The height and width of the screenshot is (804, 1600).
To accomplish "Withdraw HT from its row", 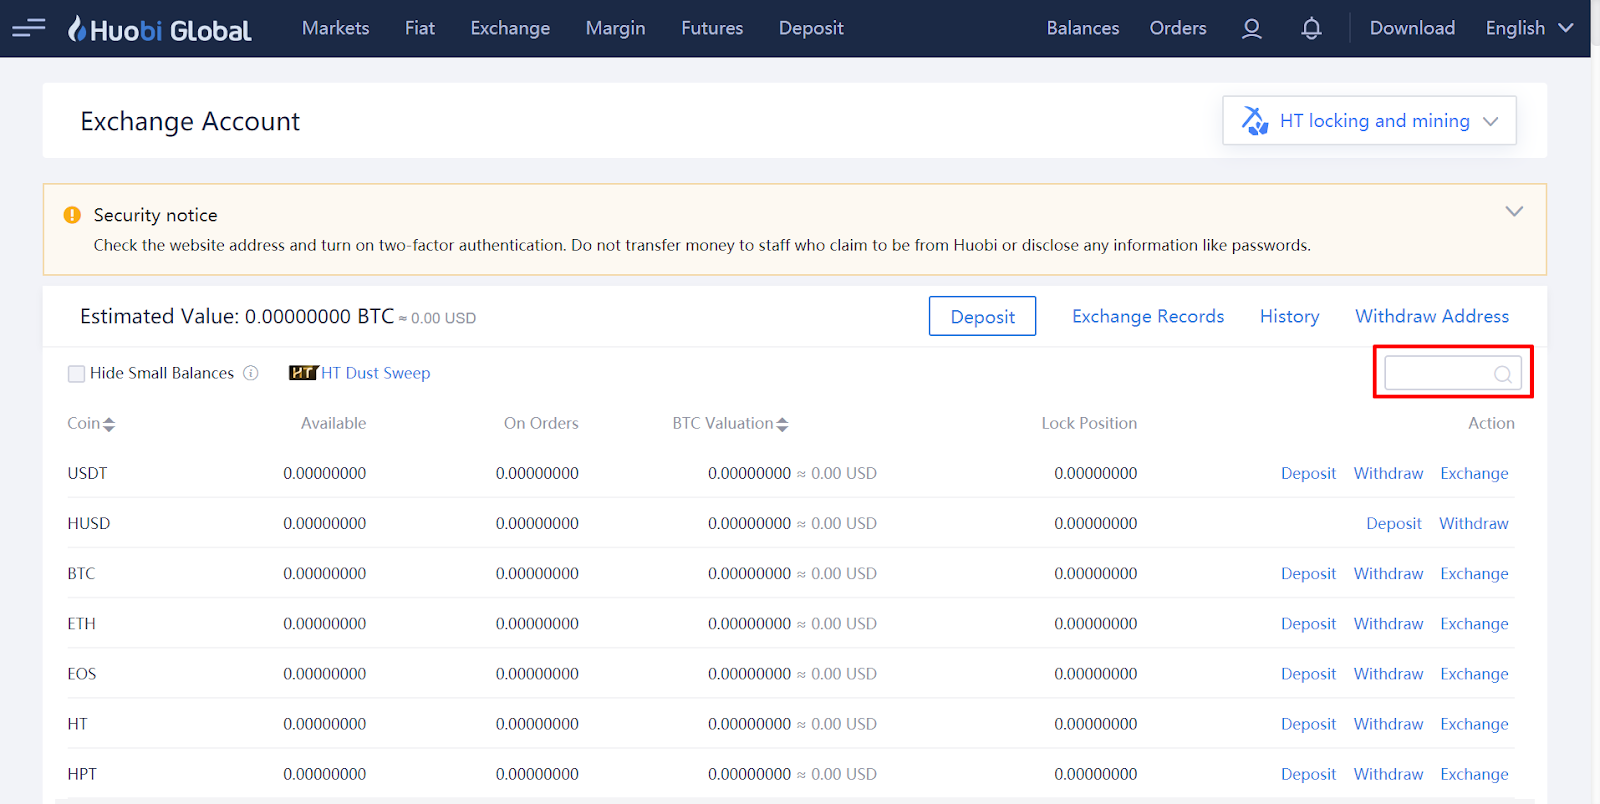I will click(x=1388, y=724).
